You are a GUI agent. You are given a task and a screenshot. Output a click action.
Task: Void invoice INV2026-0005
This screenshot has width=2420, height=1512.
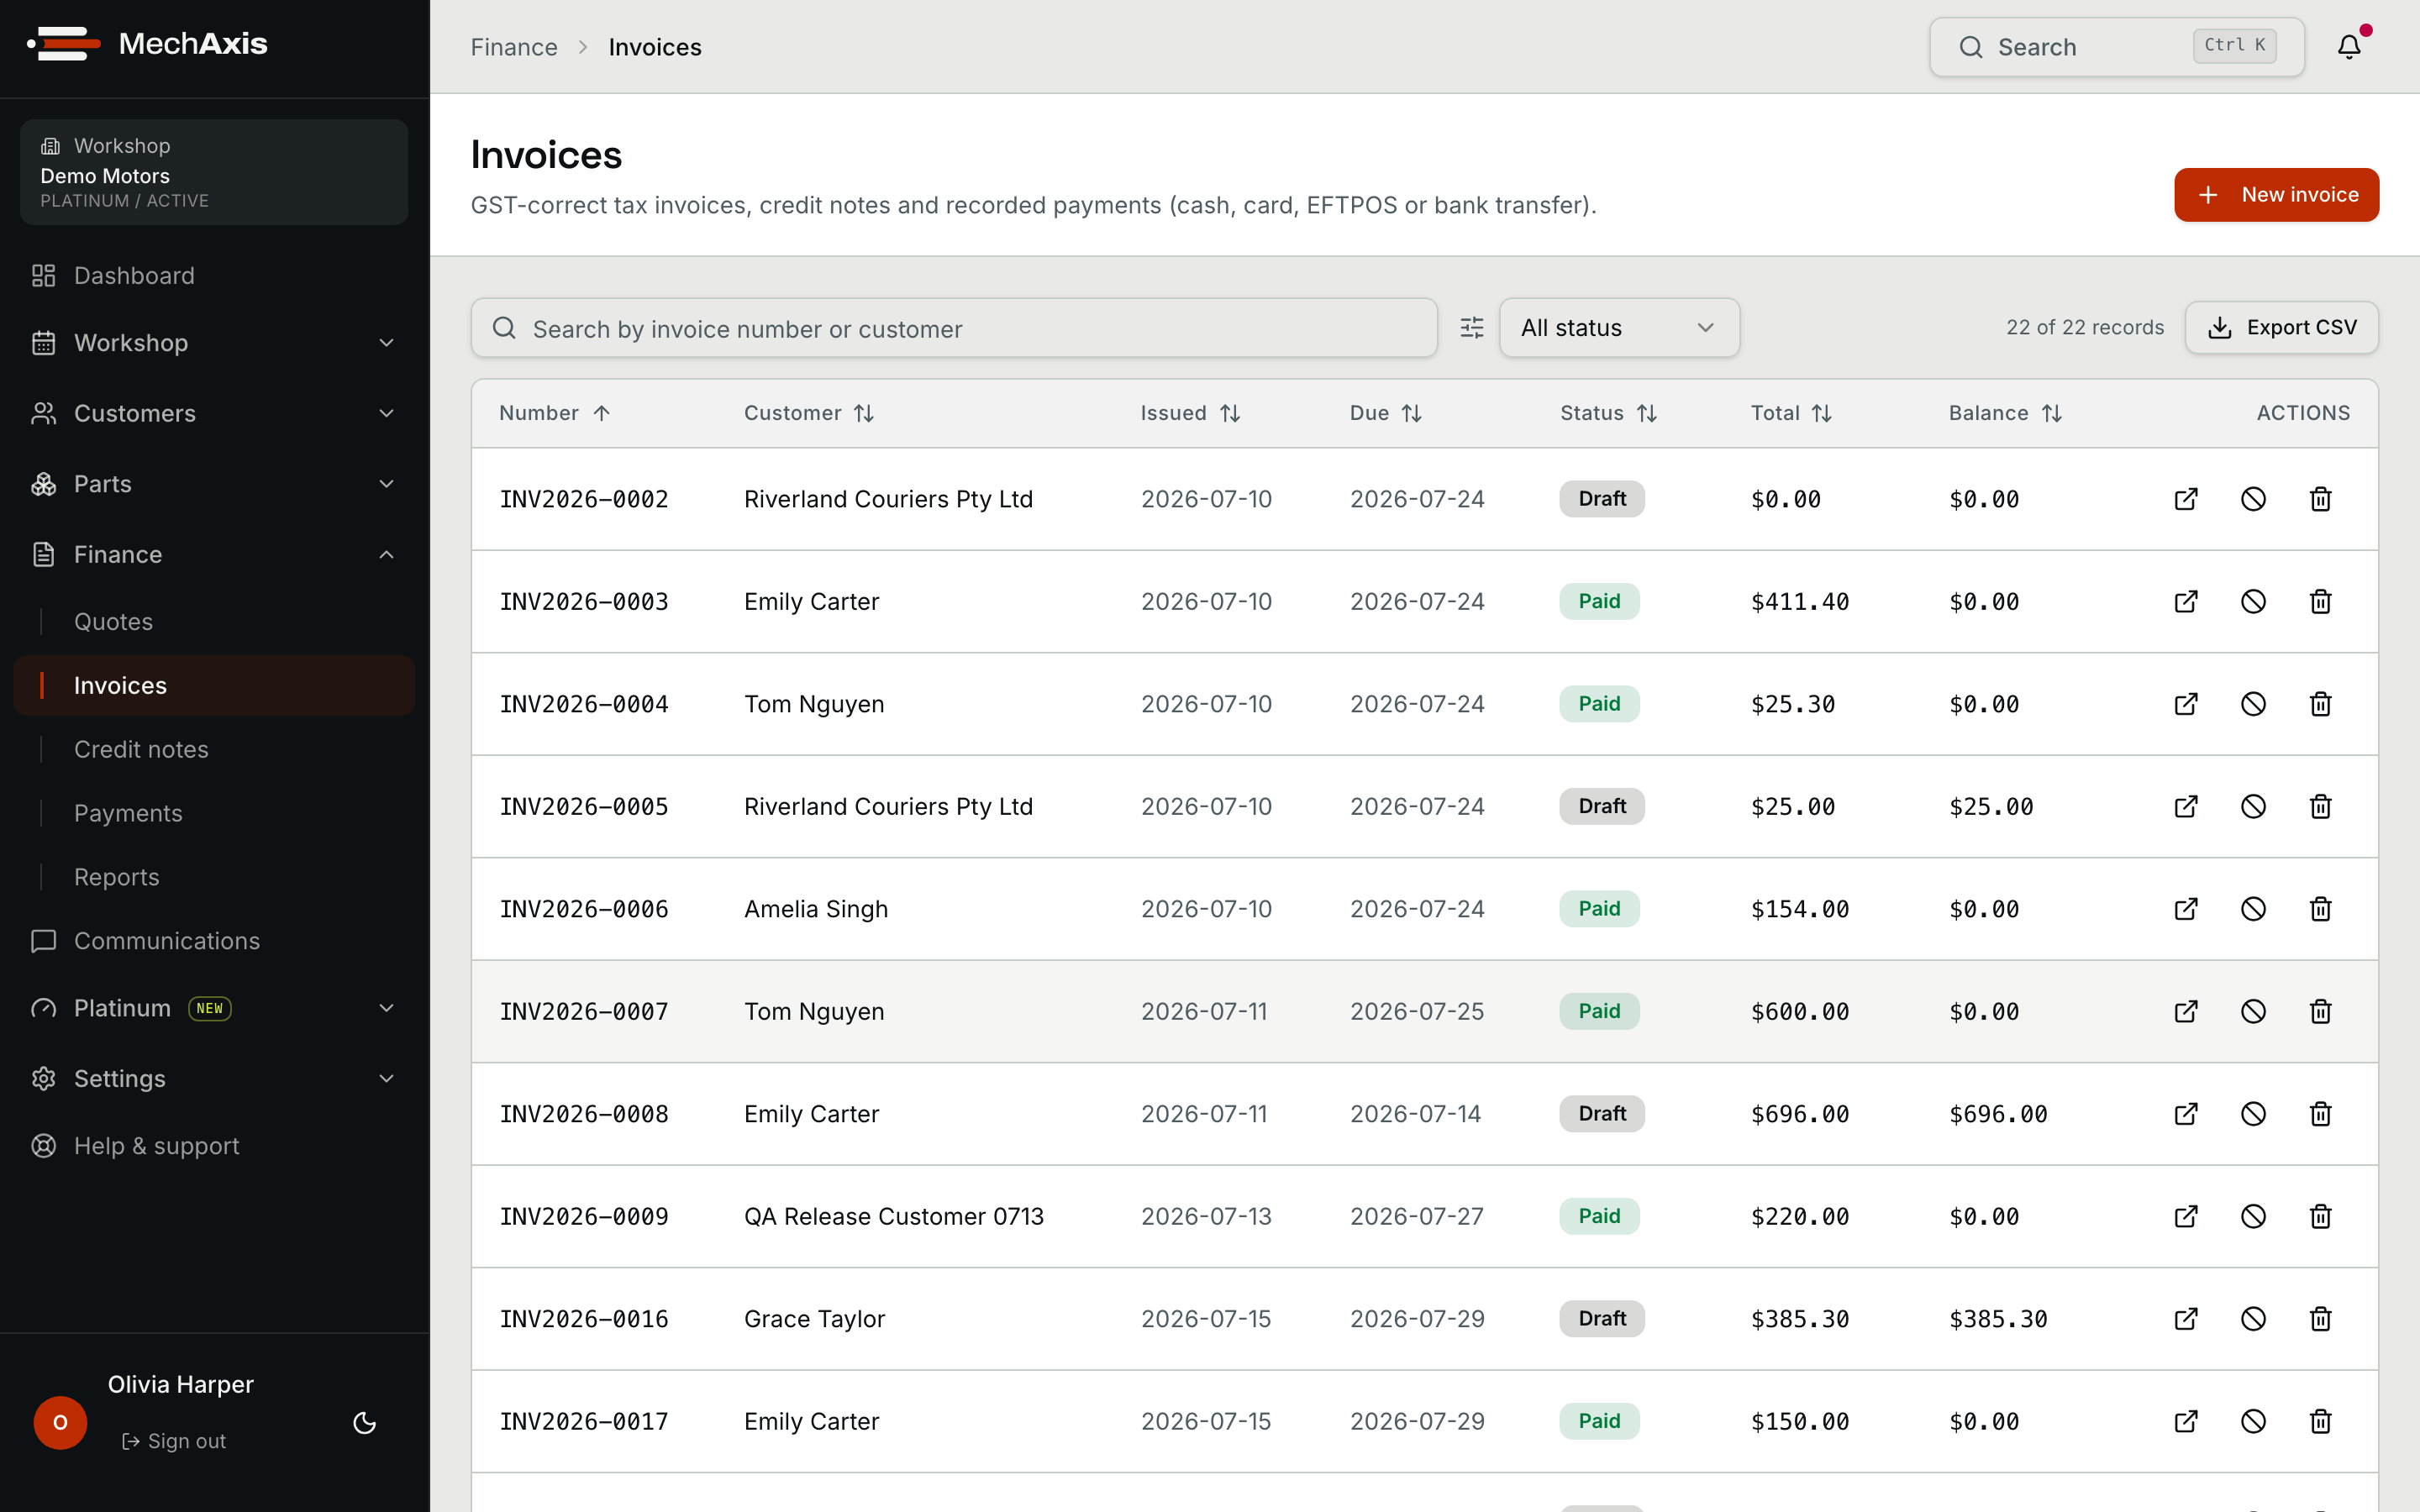(2253, 806)
